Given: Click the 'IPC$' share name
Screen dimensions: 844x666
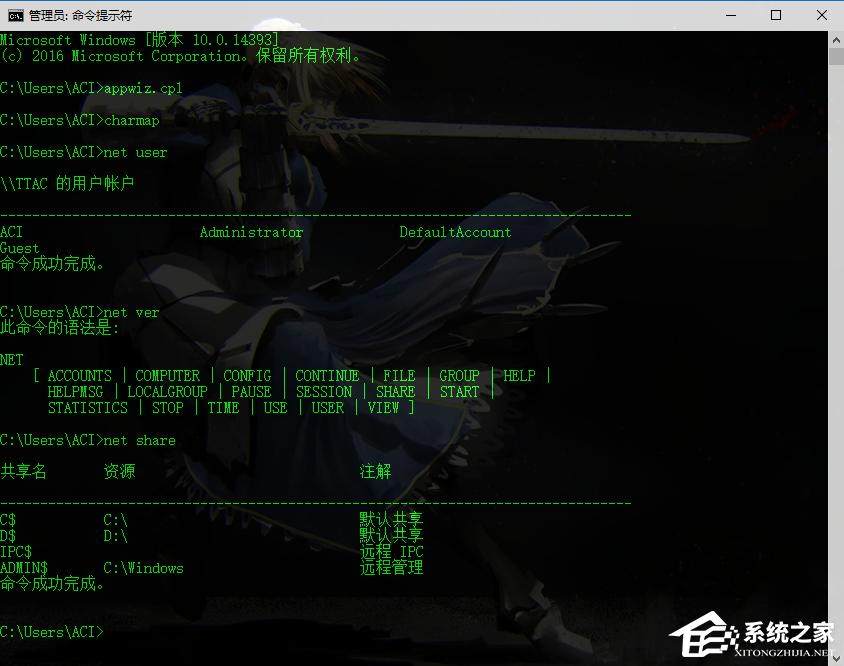Looking at the screenshot, I should tap(16, 552).
